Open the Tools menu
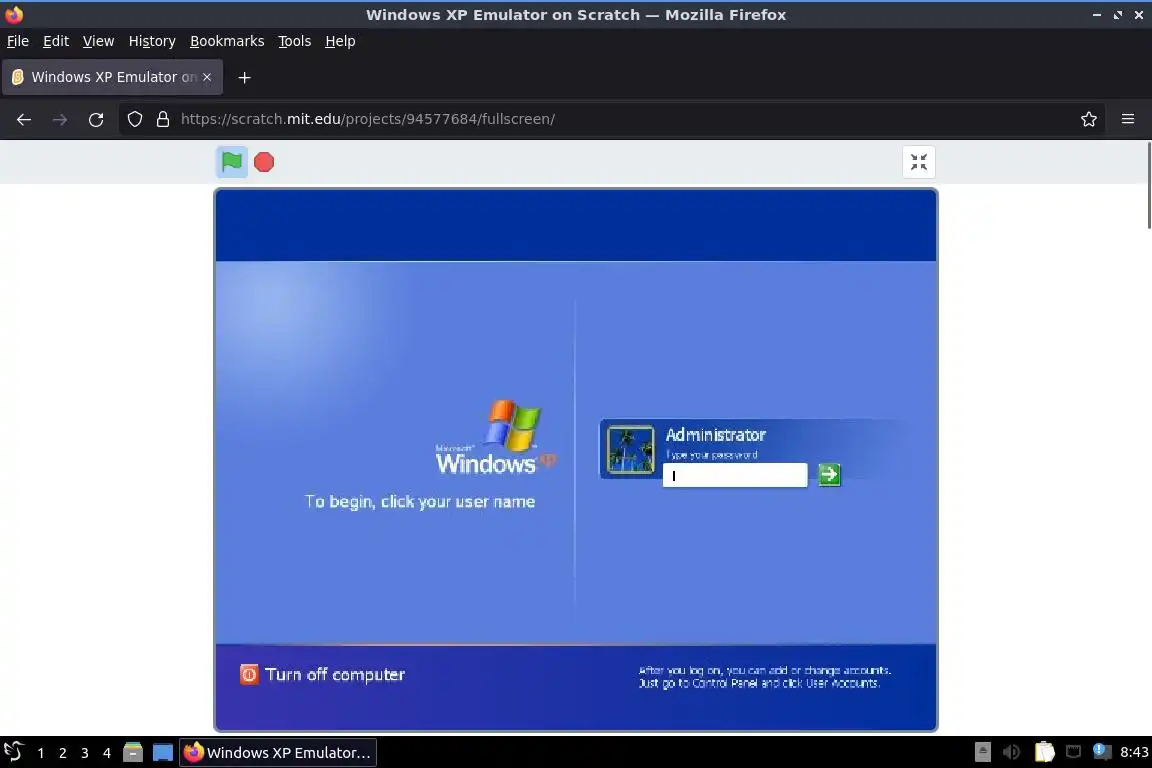Viewport: 1152px width, 768px height. pos(295,41)
